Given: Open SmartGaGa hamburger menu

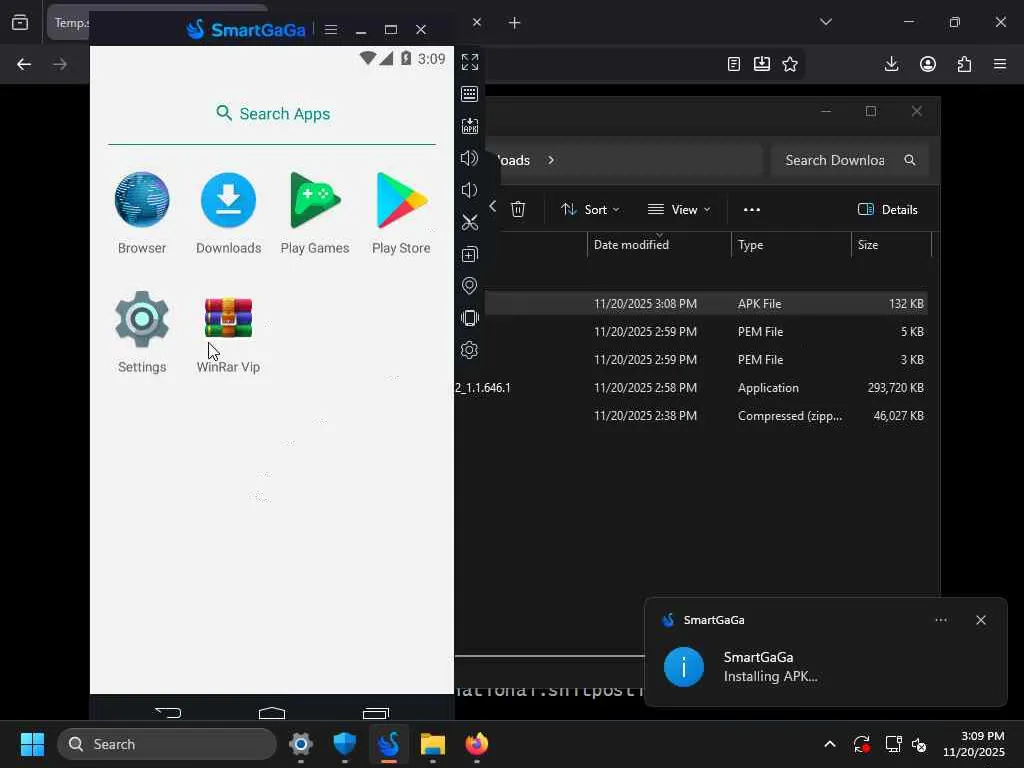Looking at the screenshot, I should (x=331, y=29).
